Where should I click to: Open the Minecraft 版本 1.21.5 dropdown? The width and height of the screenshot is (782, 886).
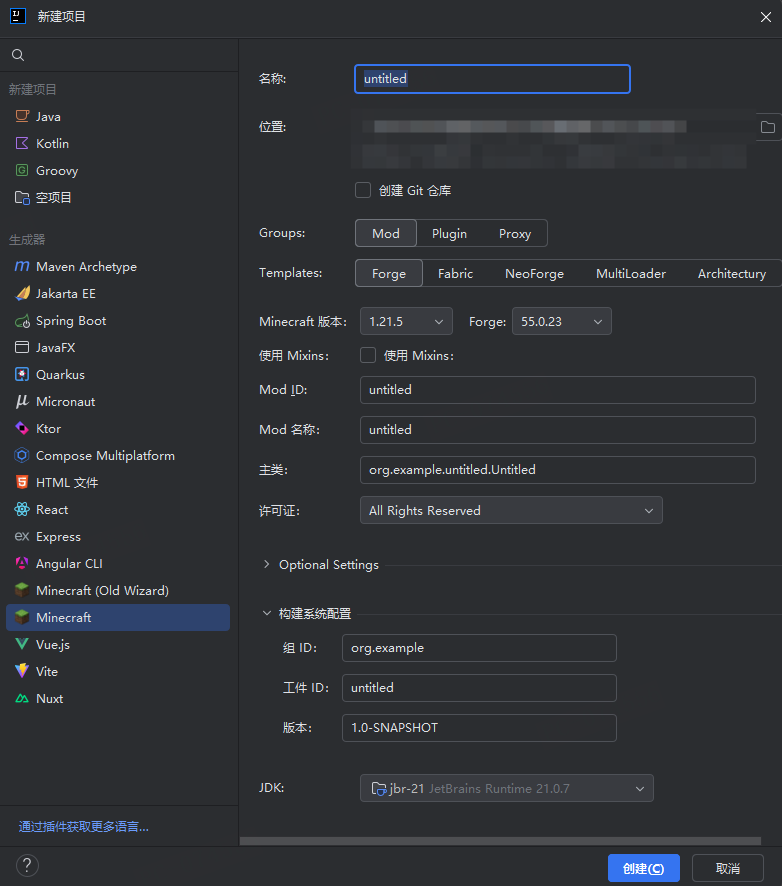click(x=406, y=322)
